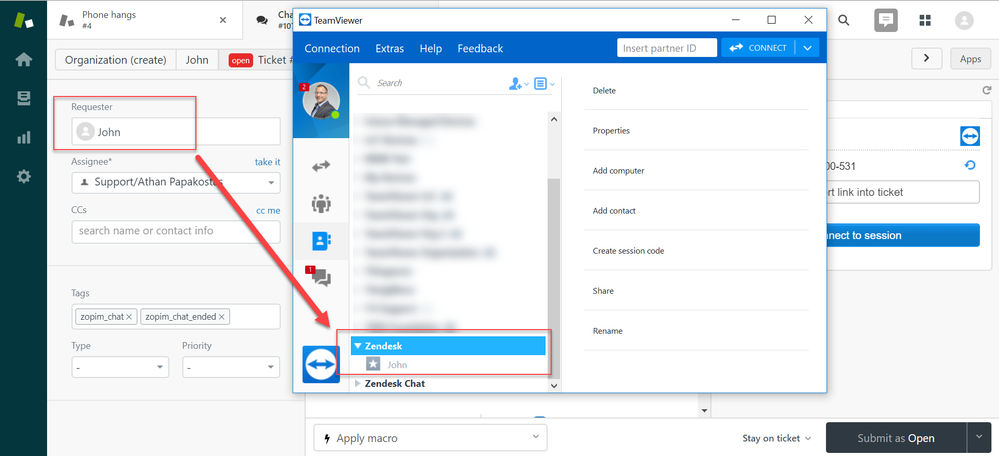Screen dimensions: 999x456
Task: Open the Assignee dropdown
Action: pos(176,182)
